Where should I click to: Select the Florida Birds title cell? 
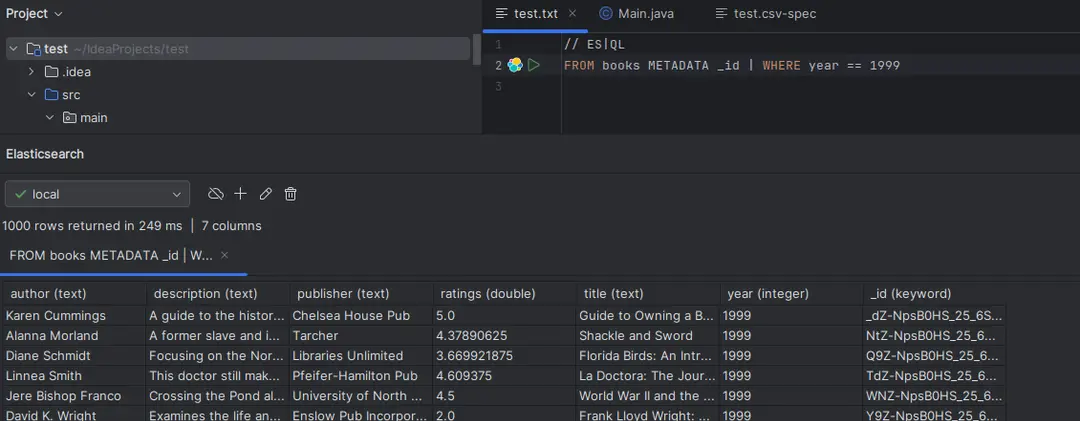point(647,356)
